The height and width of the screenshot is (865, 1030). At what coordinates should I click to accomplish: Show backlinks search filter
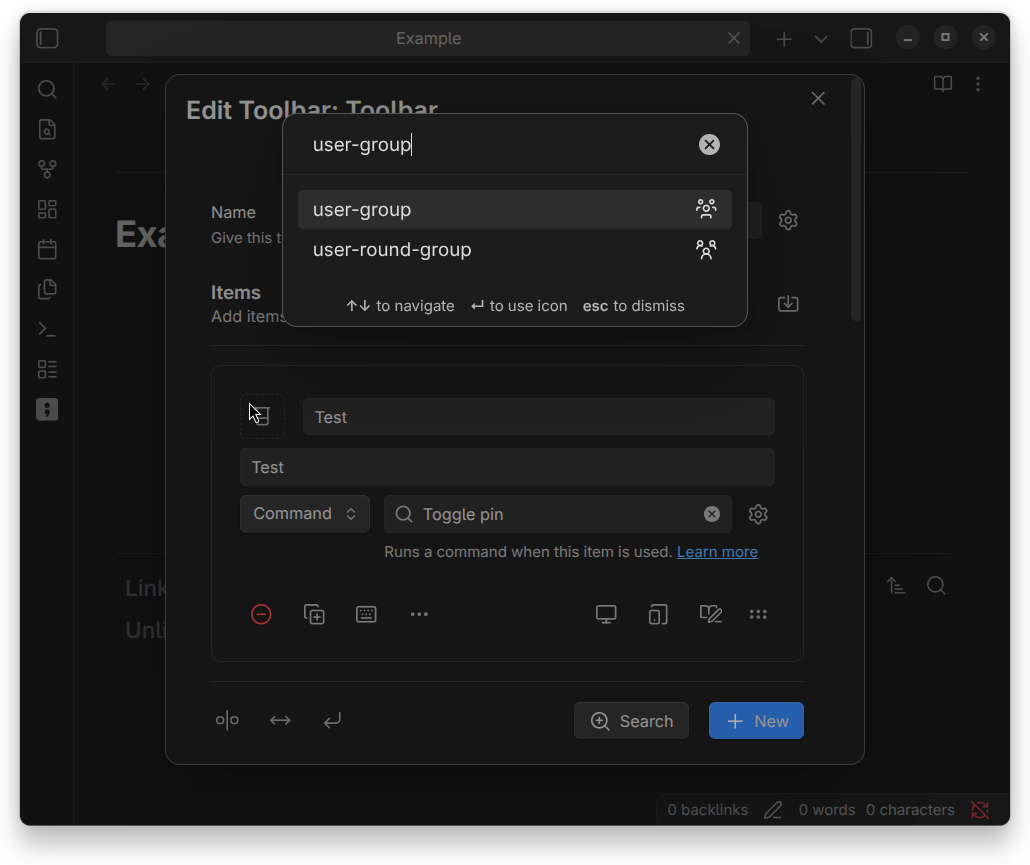[936, 585]
